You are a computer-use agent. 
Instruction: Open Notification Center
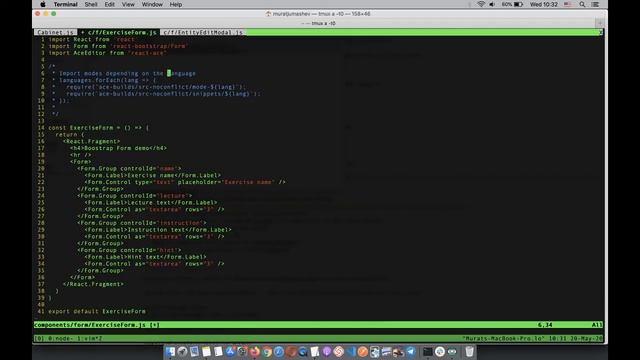click(596, 4)
